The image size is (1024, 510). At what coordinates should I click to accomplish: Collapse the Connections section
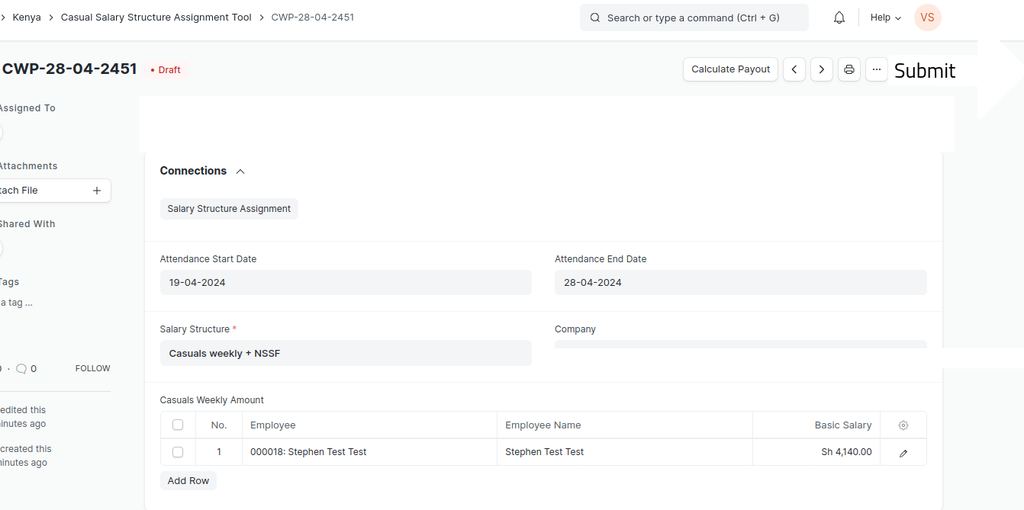pyautogui.click(x=240, y=171)
